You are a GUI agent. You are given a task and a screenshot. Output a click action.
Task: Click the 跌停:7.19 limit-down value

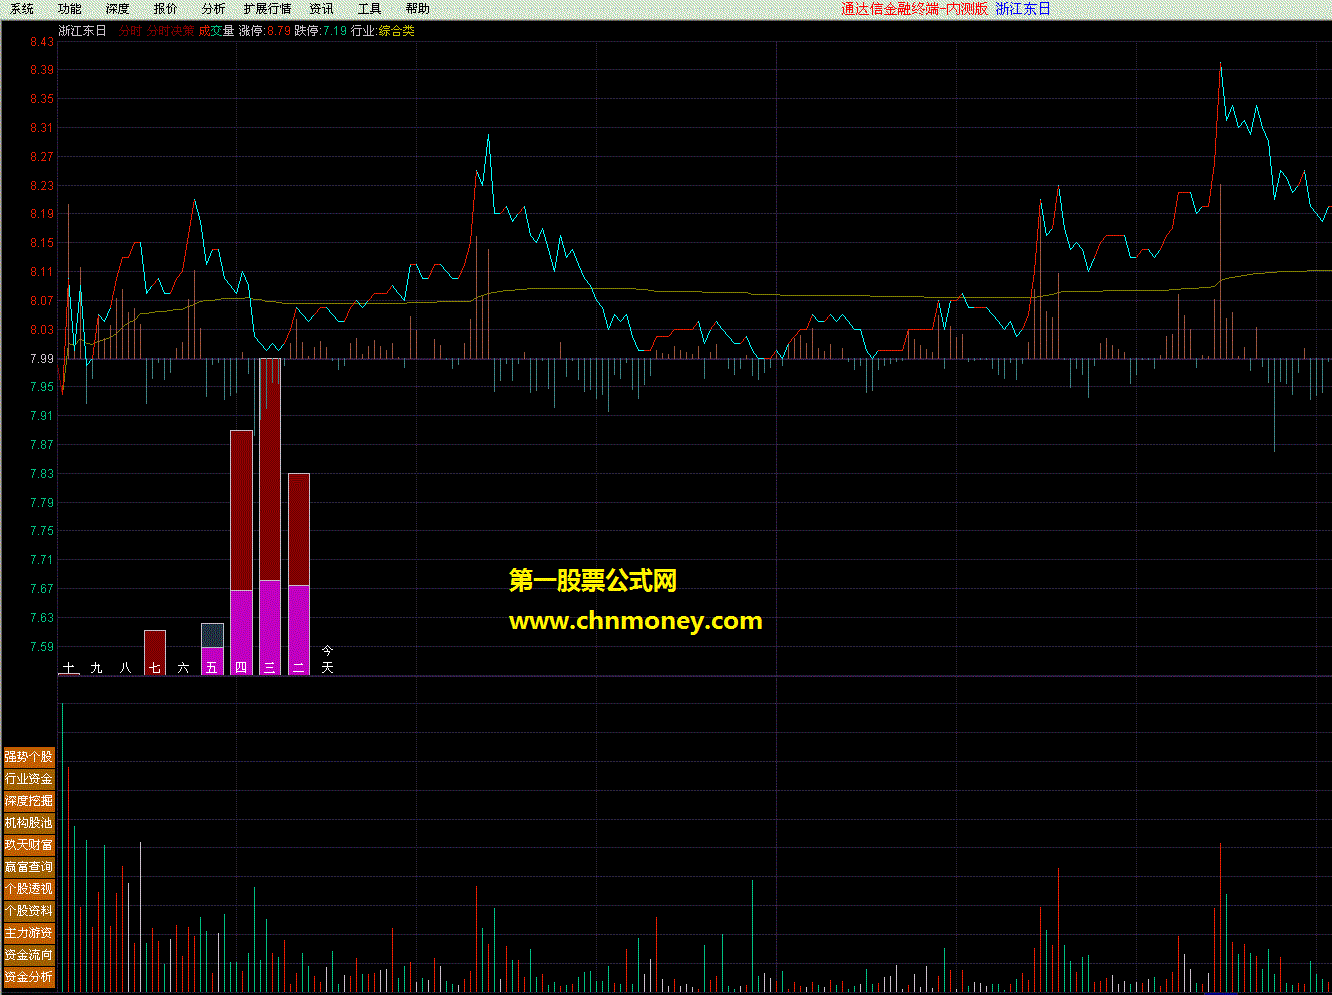point(321,31)
